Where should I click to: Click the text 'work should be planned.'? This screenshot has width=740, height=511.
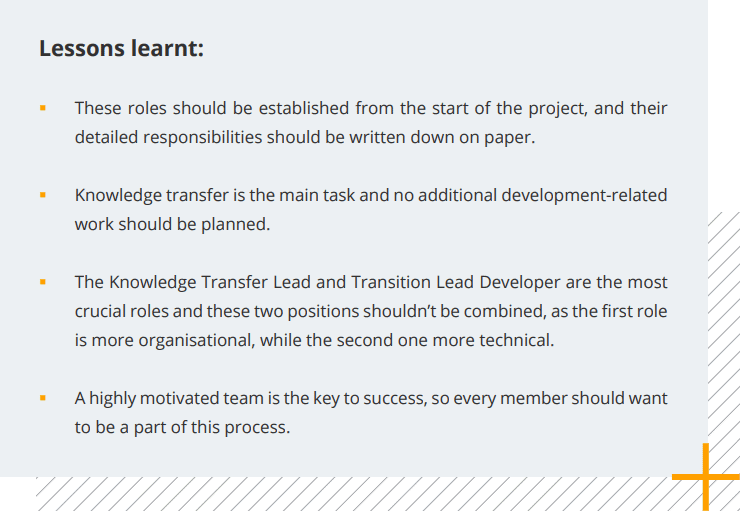(x=172, y=224)
